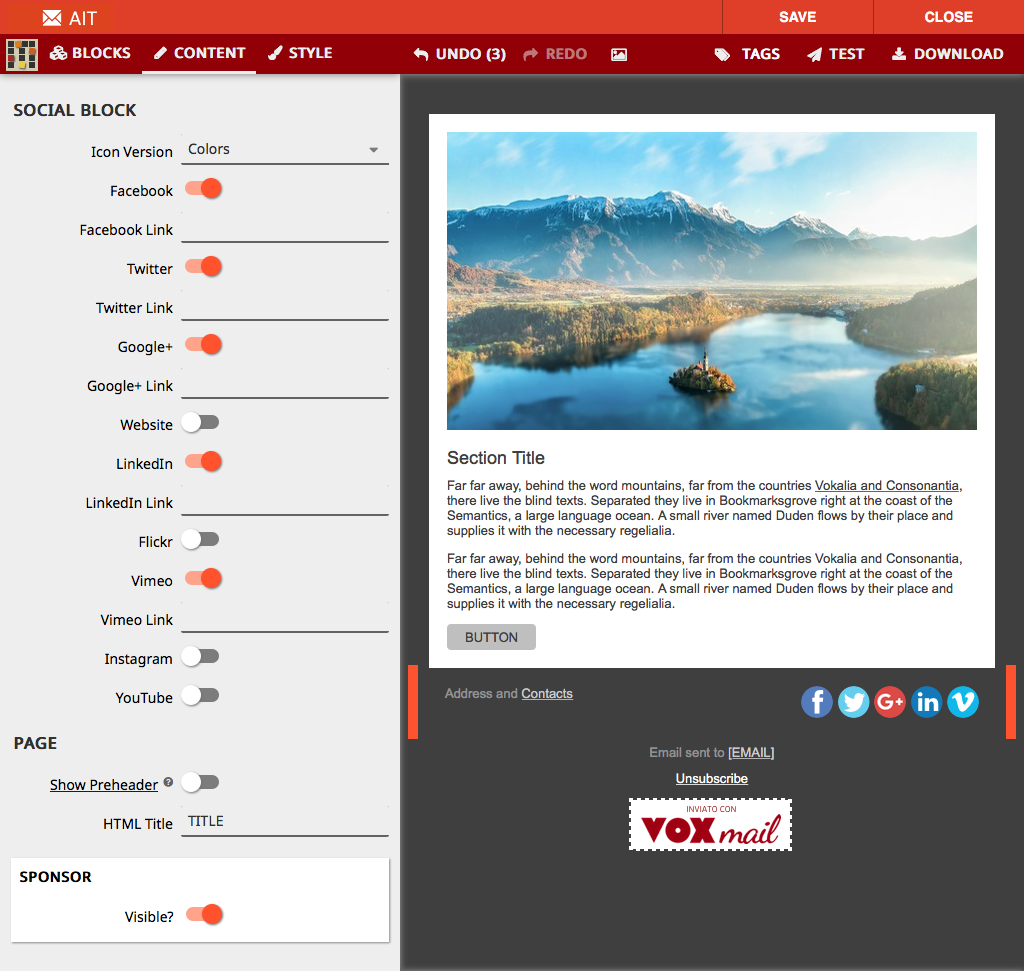Click the colorful grid icon at top left

coord(21,55)
